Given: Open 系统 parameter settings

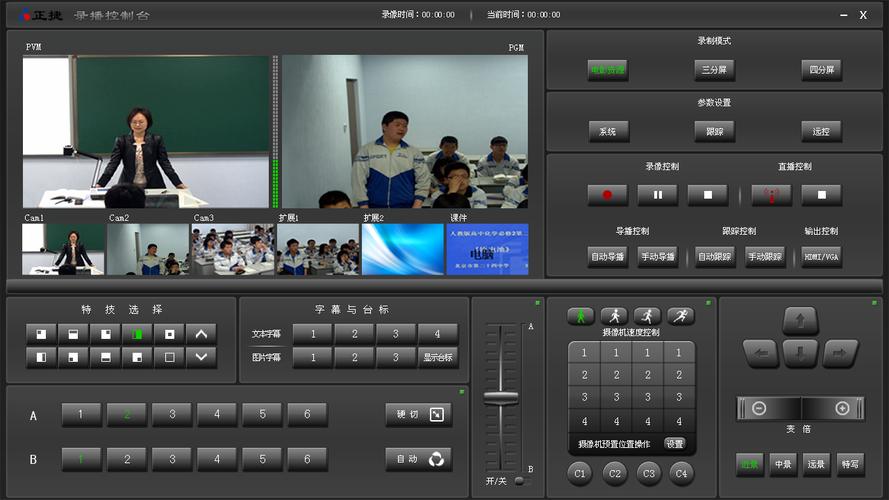Looking at the screenshot, I should [x=607, y=132].
